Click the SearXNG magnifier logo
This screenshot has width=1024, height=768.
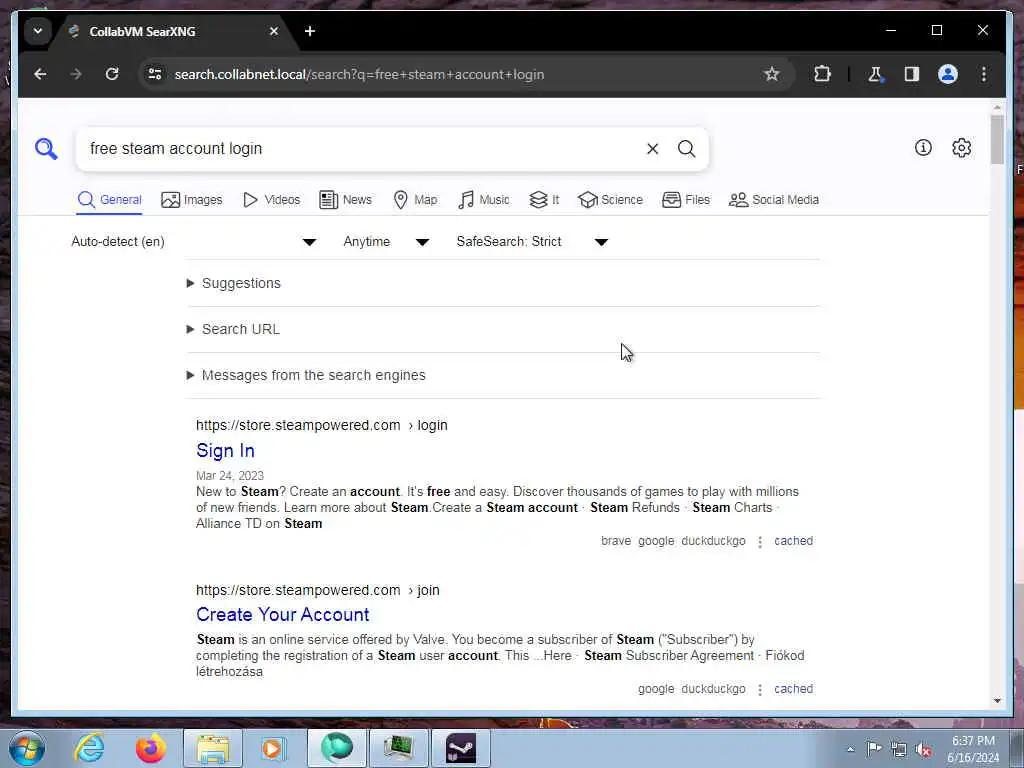click(46, 149)
